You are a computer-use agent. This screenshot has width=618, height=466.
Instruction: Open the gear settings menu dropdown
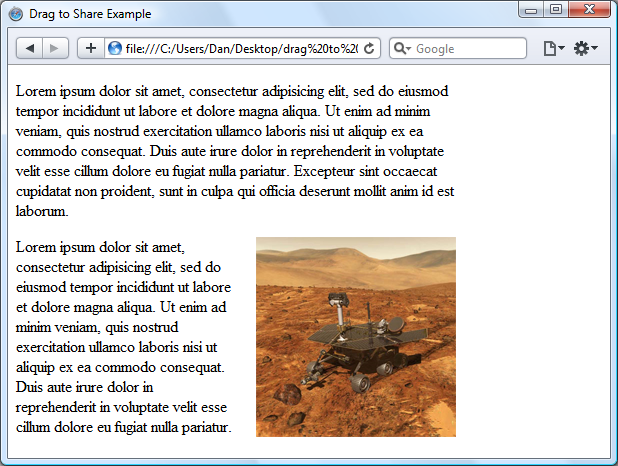(586, 48)
